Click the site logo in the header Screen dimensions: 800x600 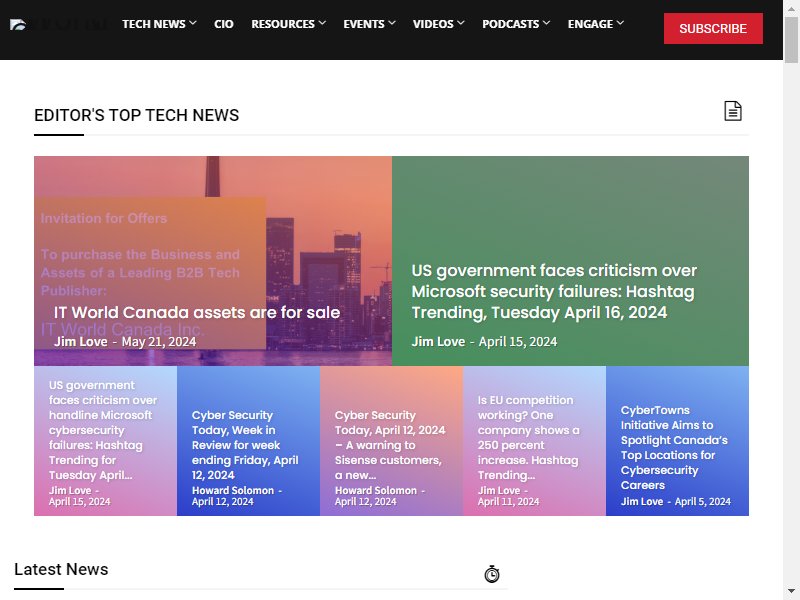(59, 24)
